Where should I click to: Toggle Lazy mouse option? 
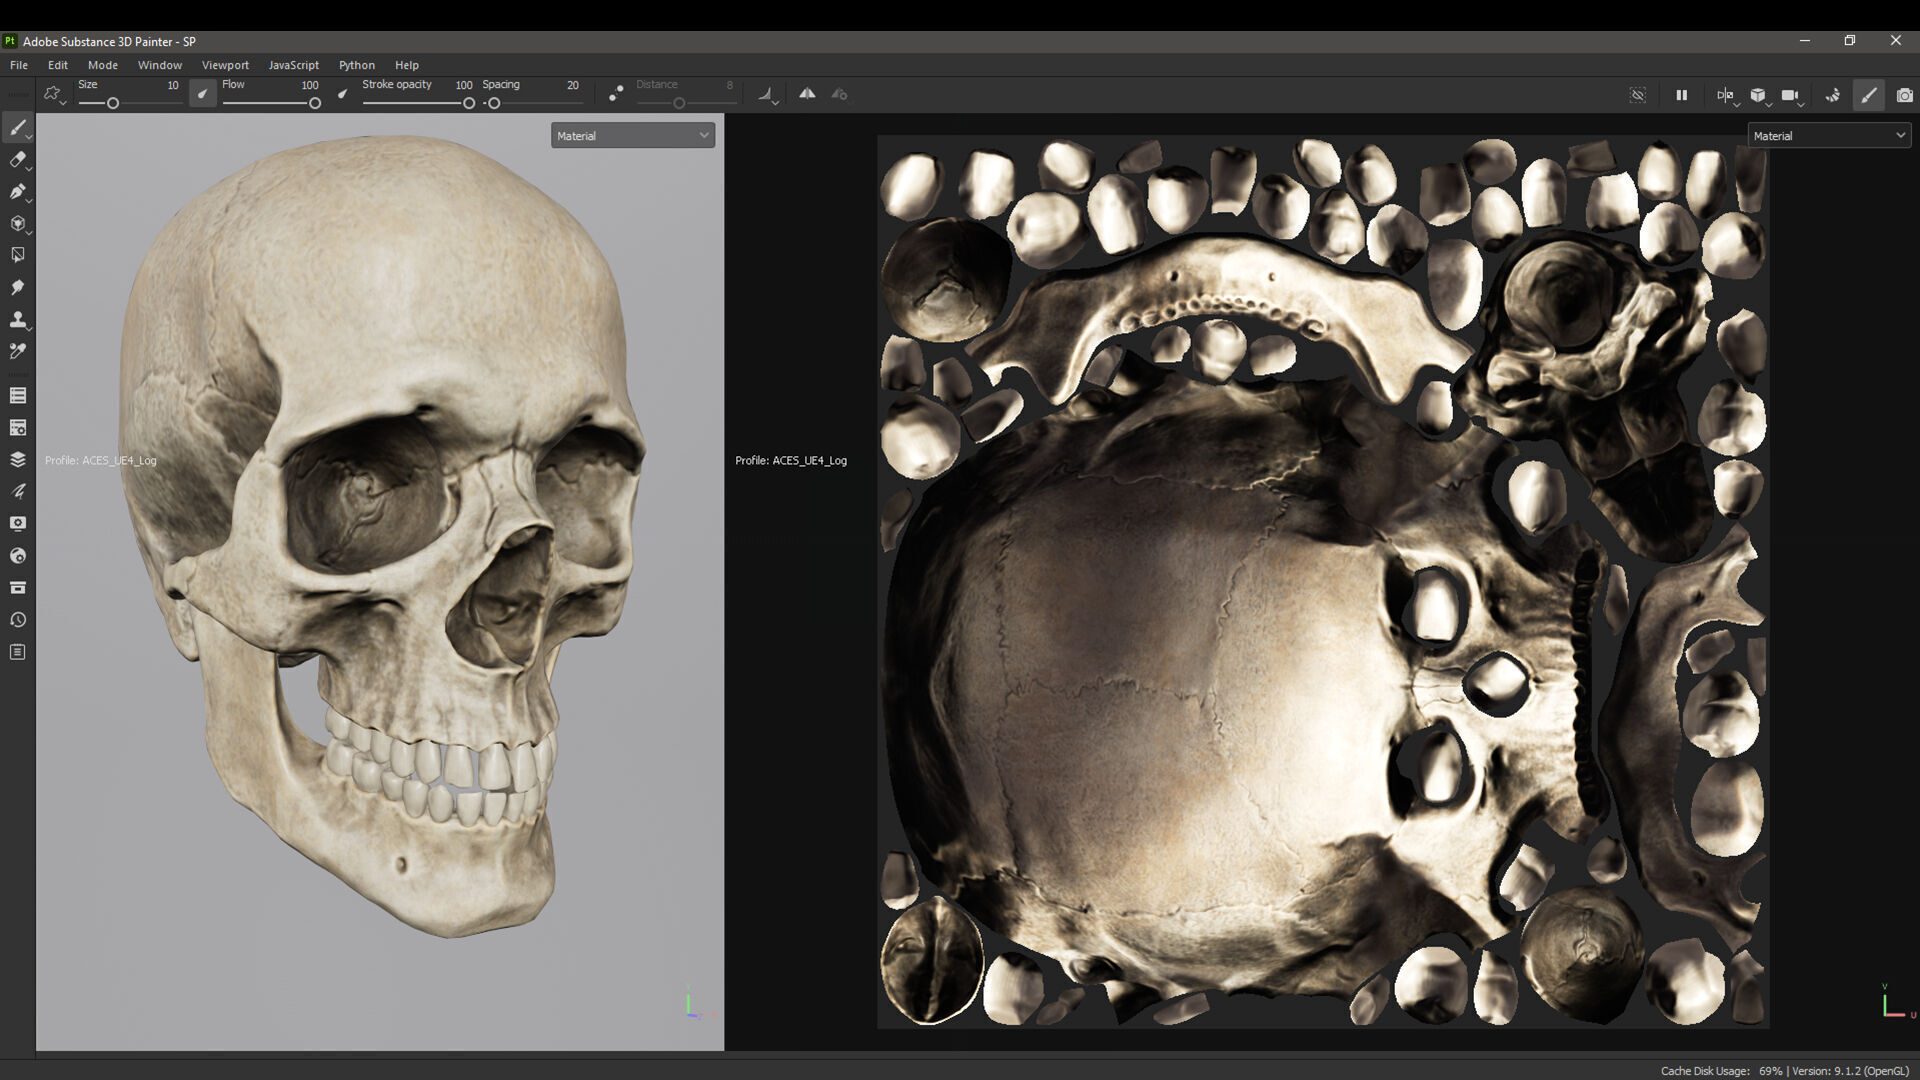pos(616,94)
